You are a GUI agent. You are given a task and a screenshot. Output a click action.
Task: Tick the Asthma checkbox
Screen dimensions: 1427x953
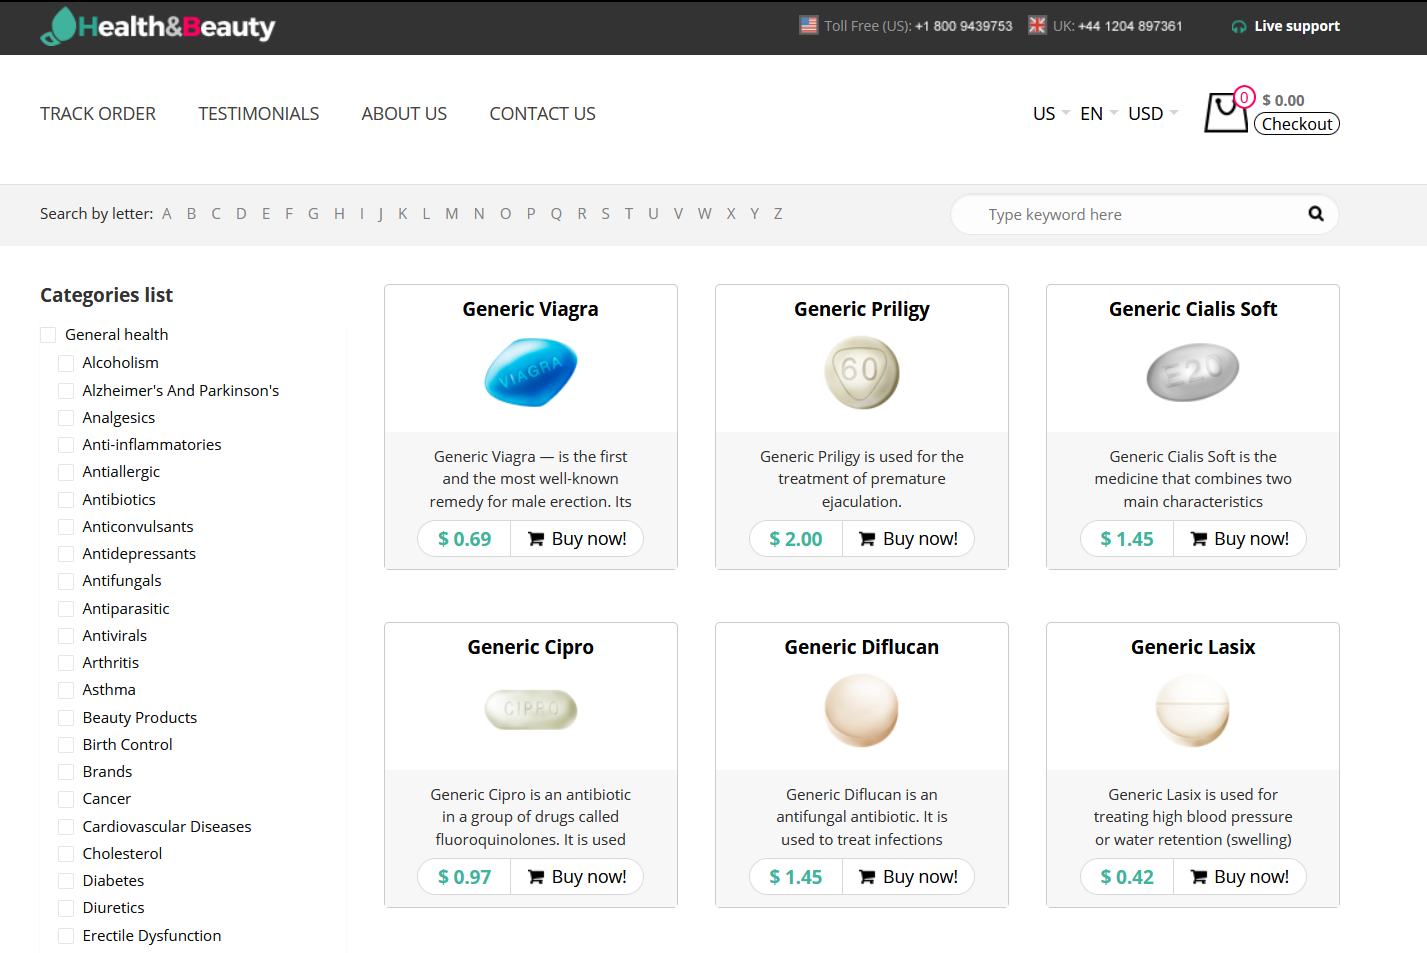(x=66, y=690)
